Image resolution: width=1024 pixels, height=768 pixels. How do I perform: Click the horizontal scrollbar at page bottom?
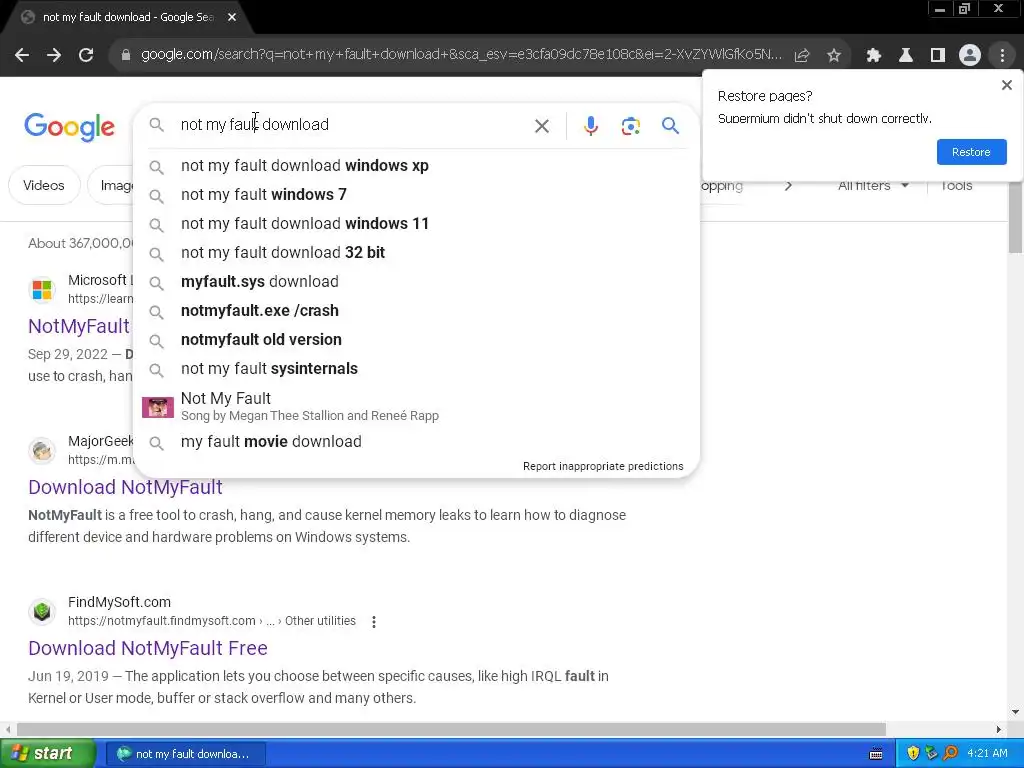coord(451,729)
